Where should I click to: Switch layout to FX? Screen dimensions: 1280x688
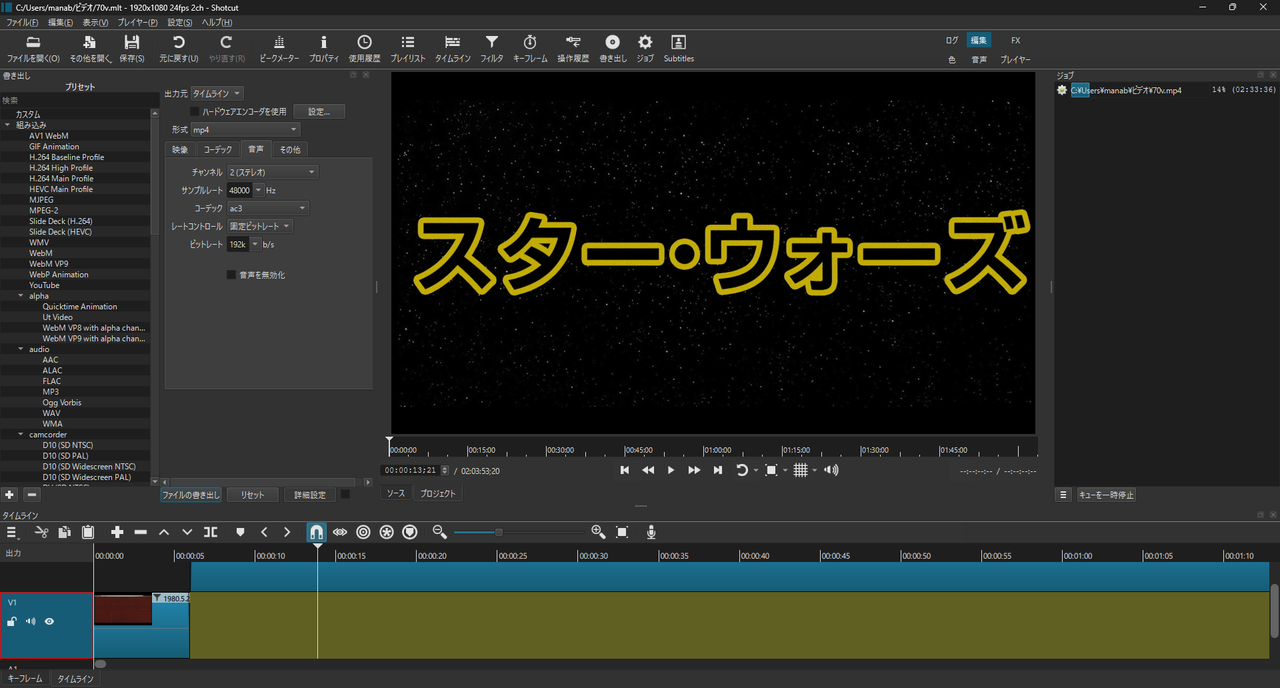[x=1016, y=41]
